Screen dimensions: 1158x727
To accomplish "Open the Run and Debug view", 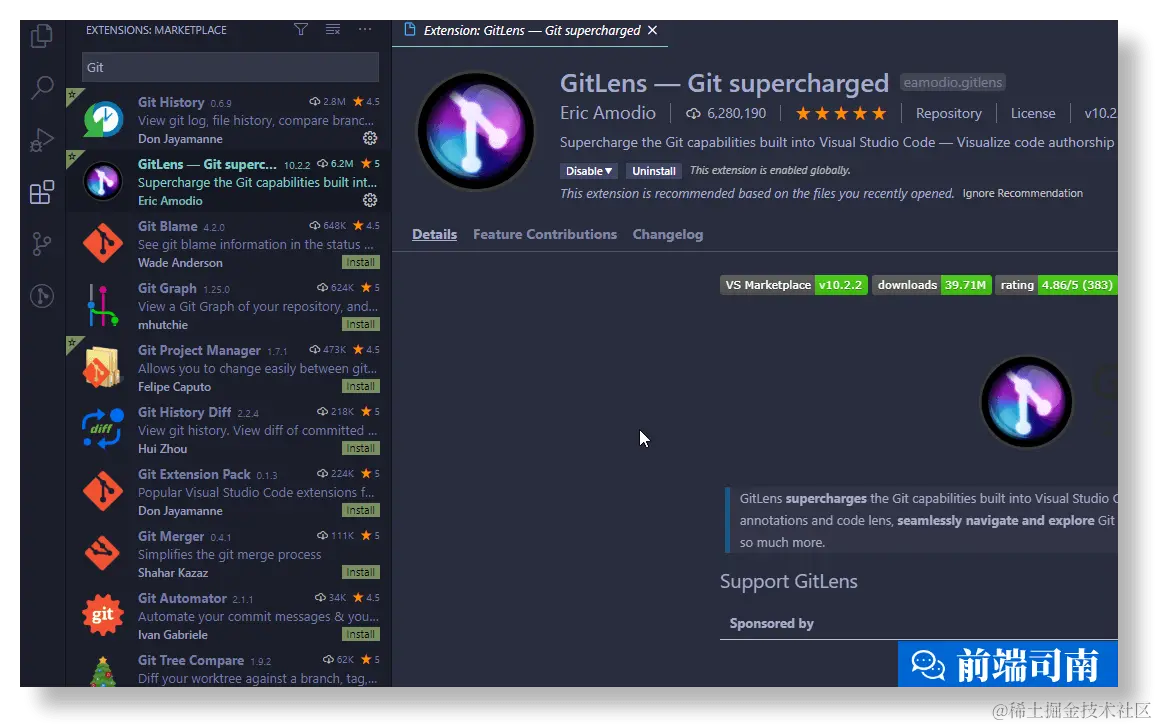I will click(x=42, y=140).
